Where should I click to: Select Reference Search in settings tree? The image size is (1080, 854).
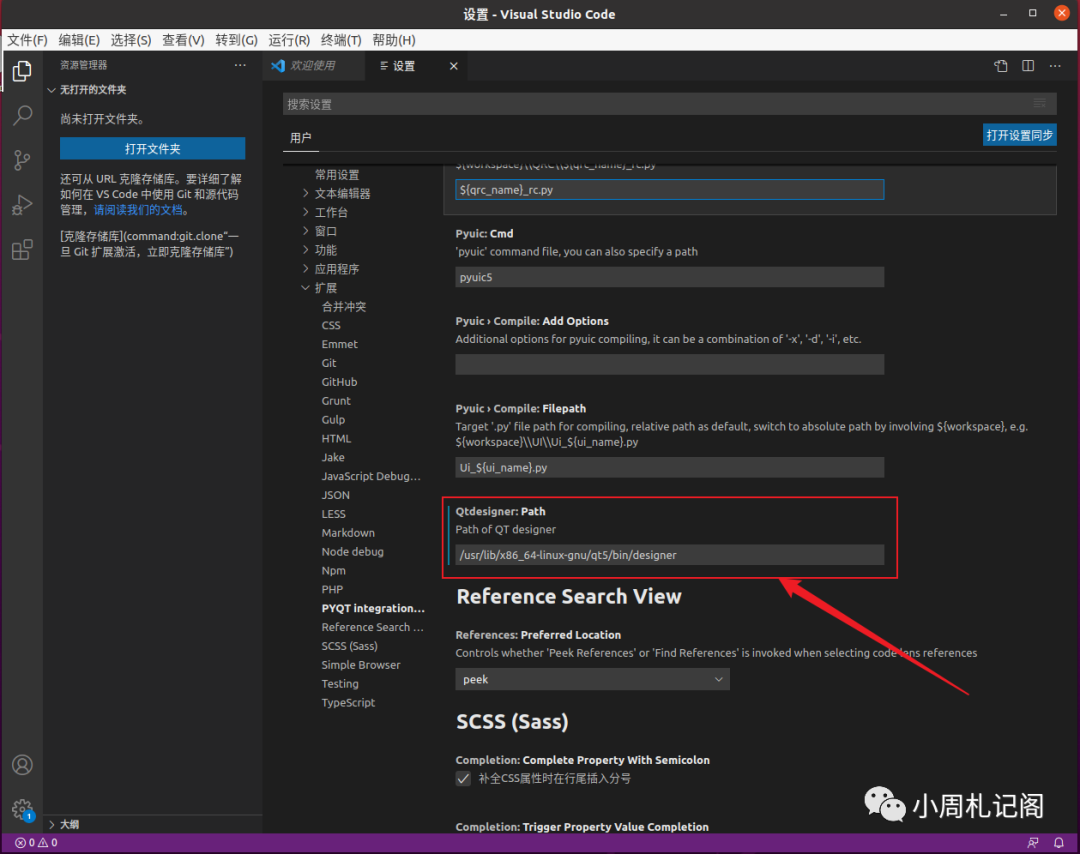(x=372, y=627)
